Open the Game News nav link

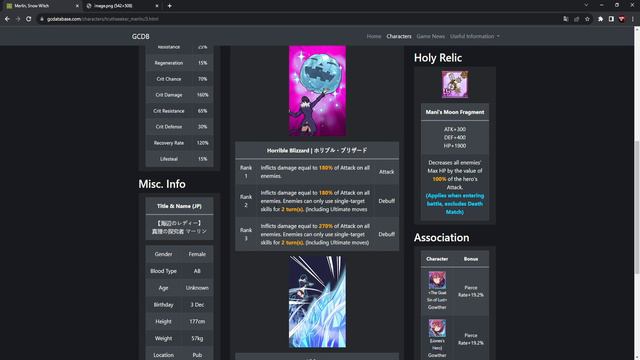tap(431, 36)
